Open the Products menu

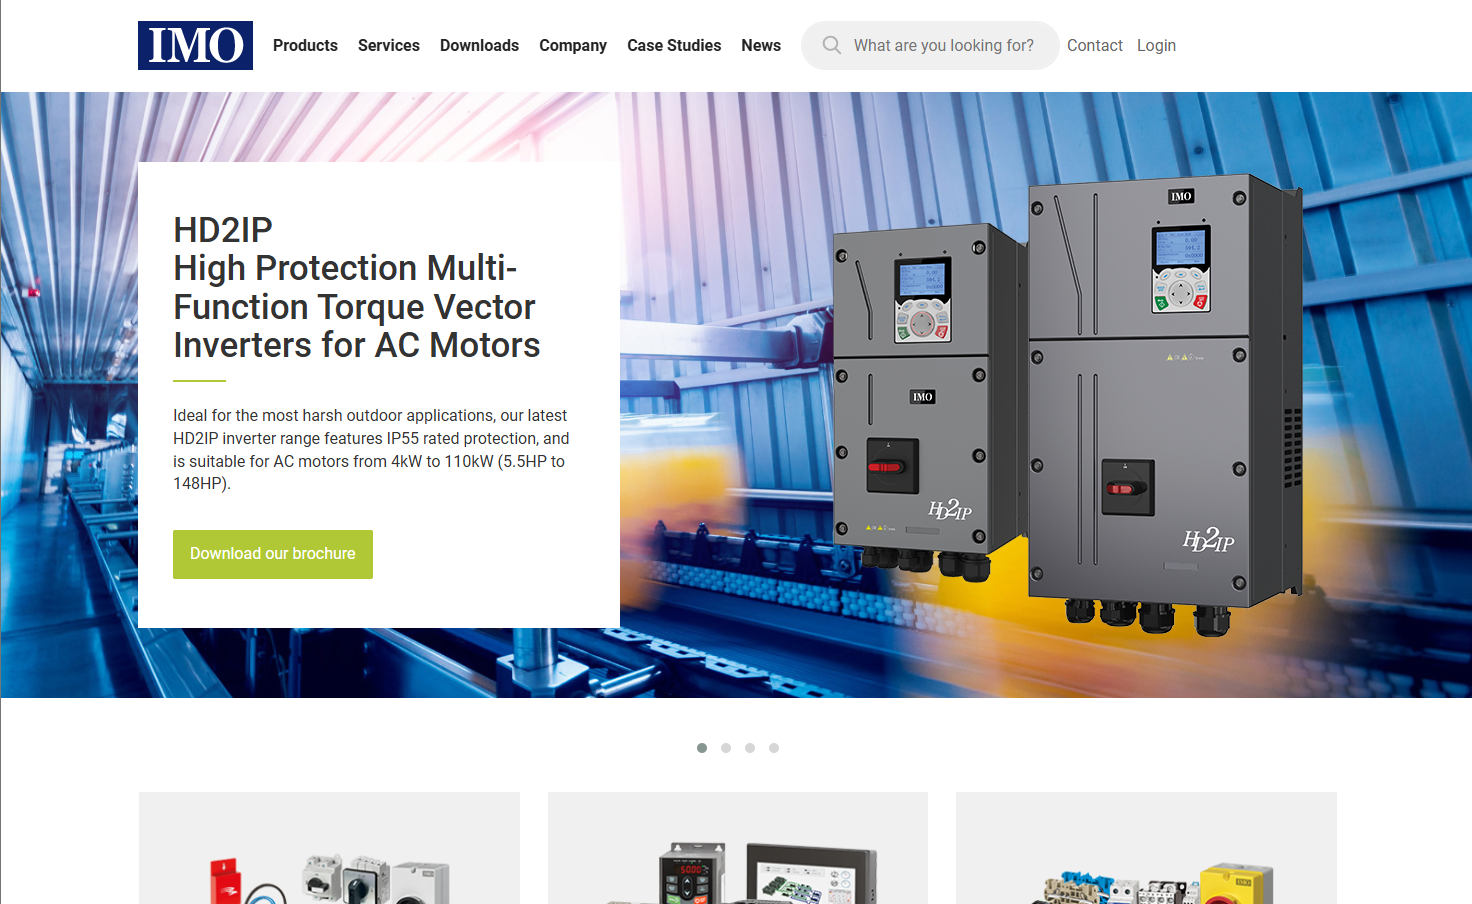[x=305, y=46]
